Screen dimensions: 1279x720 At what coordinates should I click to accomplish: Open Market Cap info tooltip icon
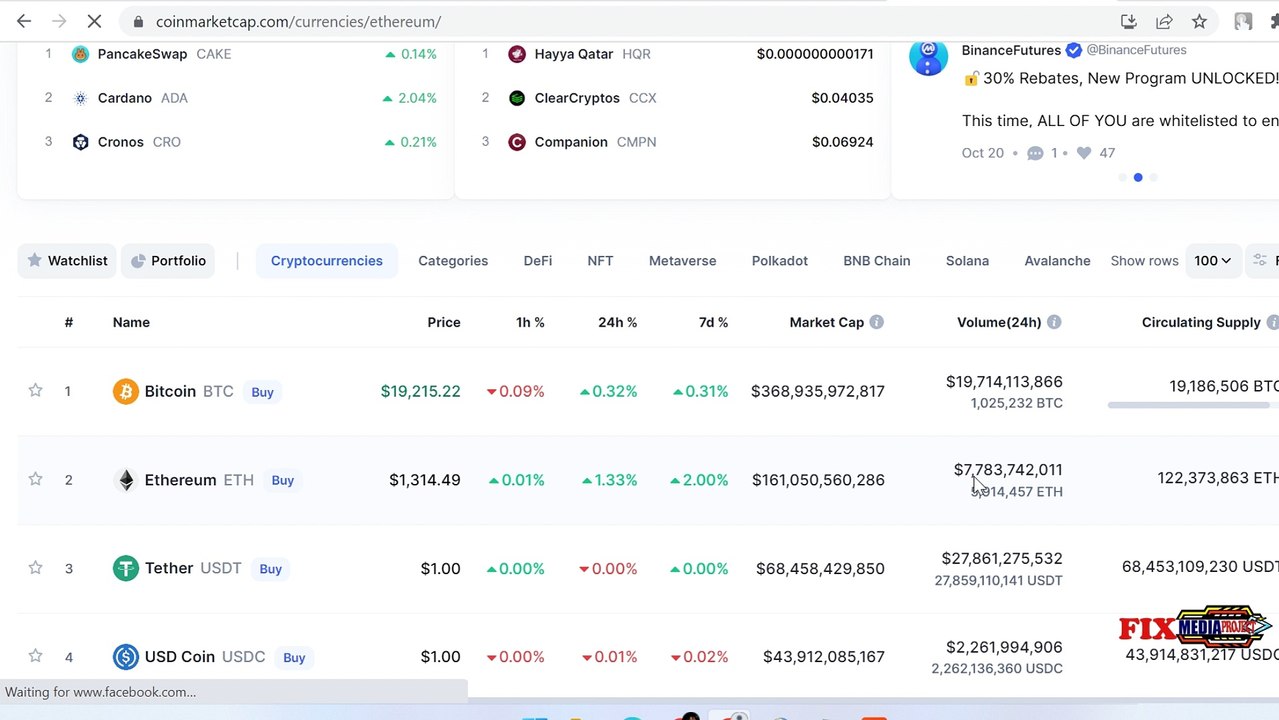(876, 322)
